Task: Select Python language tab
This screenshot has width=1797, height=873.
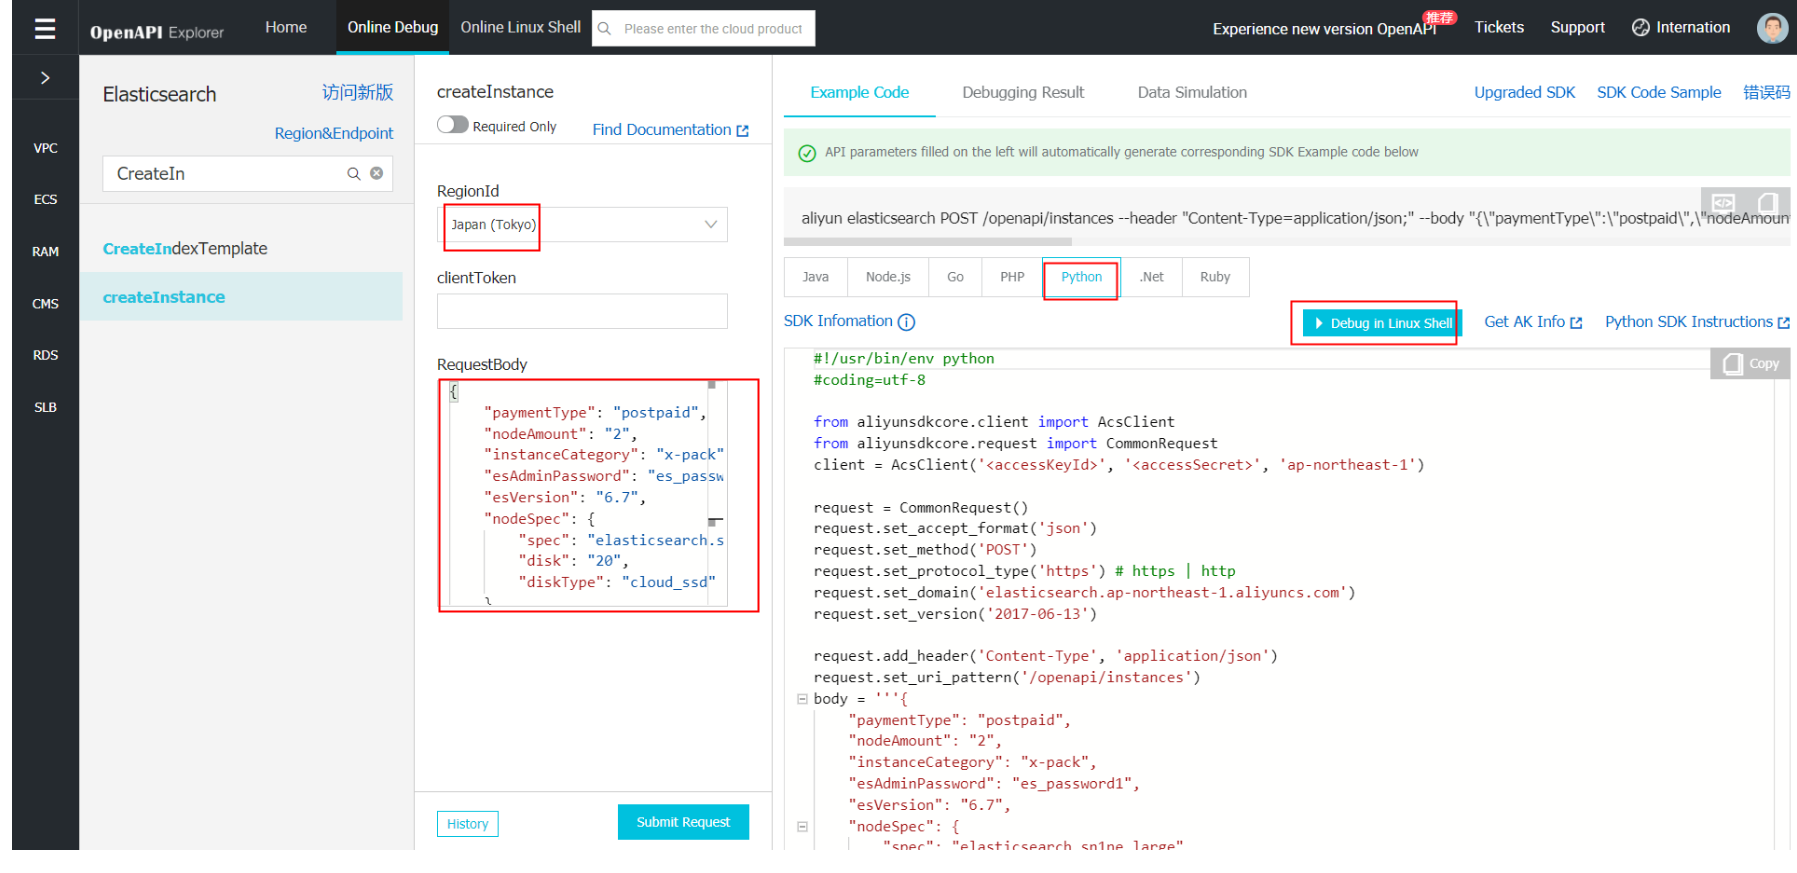Action: 1082,277
